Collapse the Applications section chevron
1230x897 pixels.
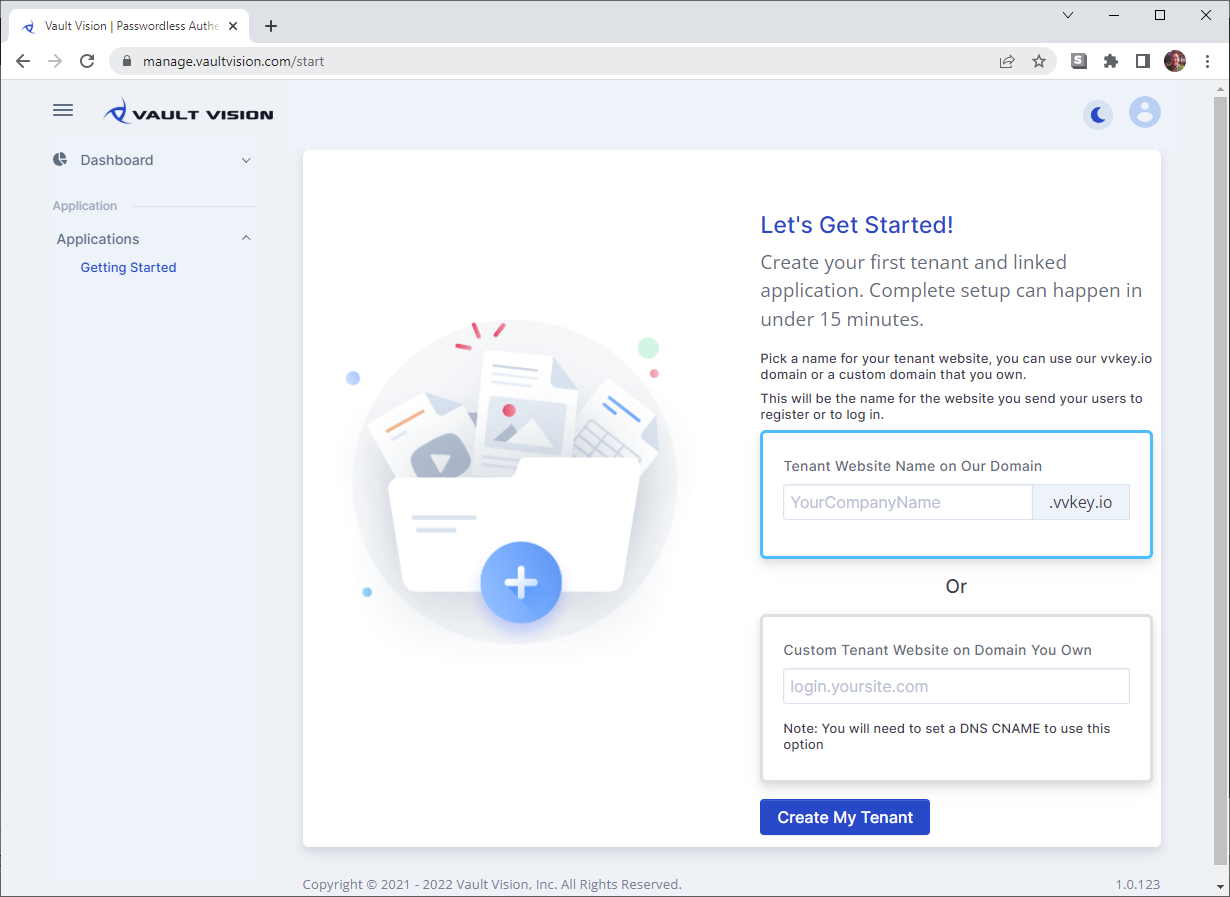tap(246, 238)
